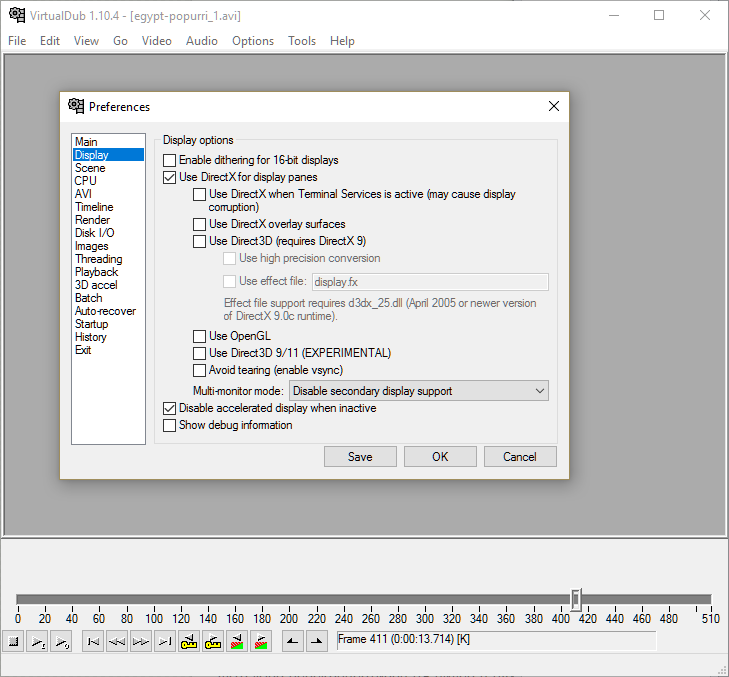Click the frame number status field
729x677 pixels.
tap(496, 640)
